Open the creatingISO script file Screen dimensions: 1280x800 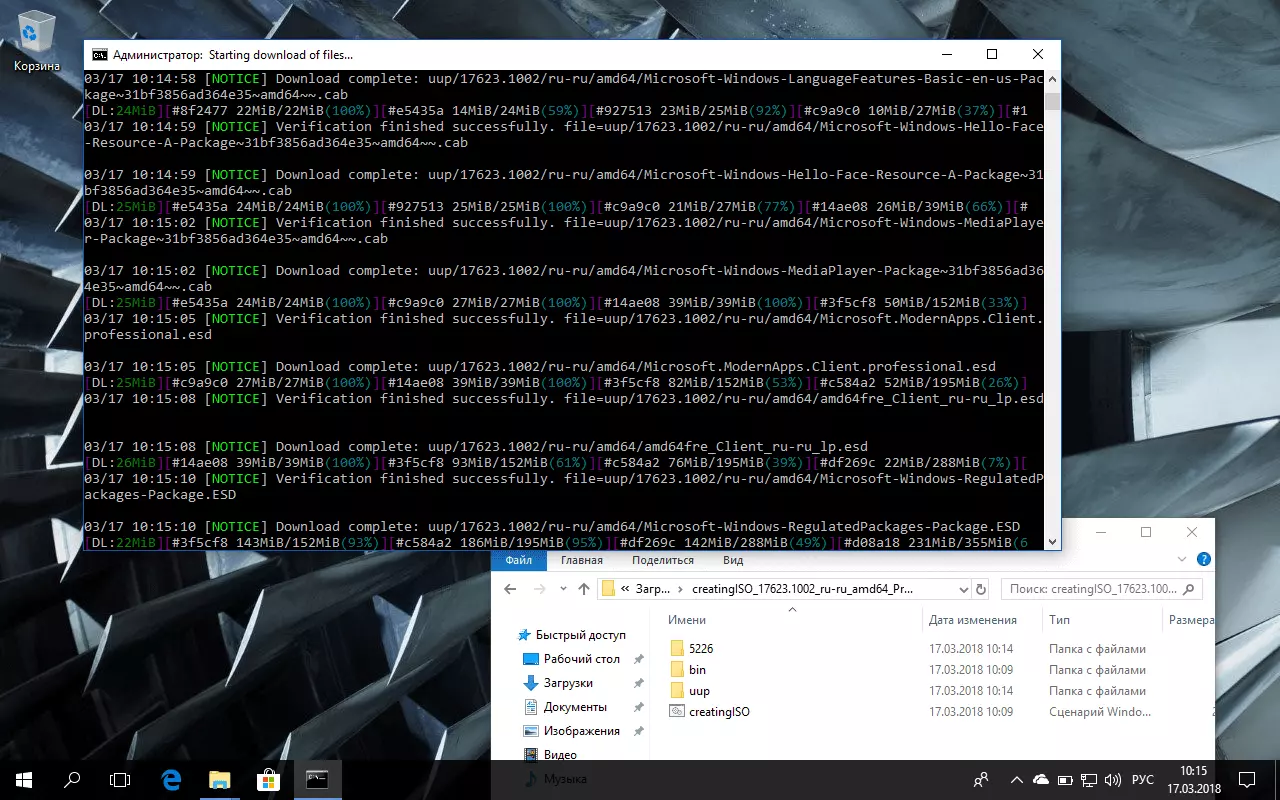coord(718,712)
